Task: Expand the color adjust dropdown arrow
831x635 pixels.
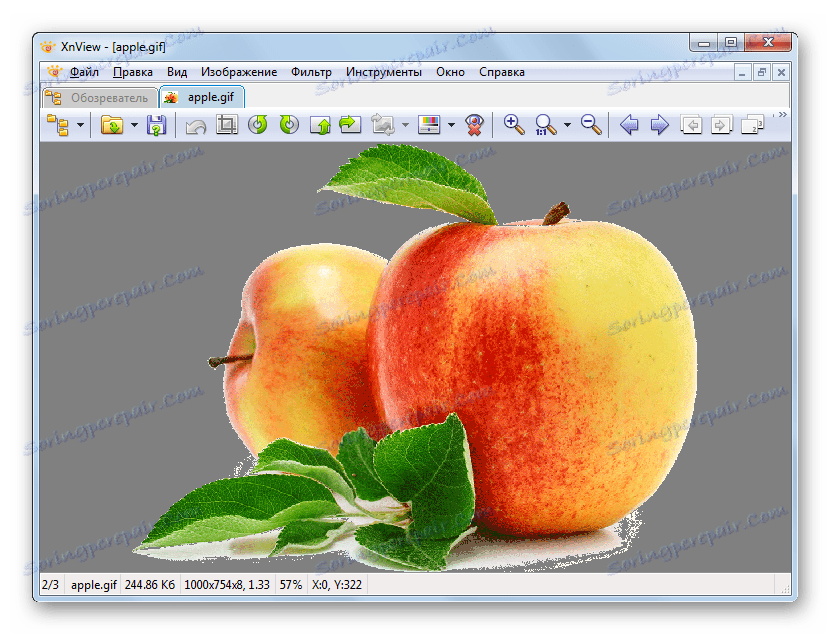Action: (451, 126)
